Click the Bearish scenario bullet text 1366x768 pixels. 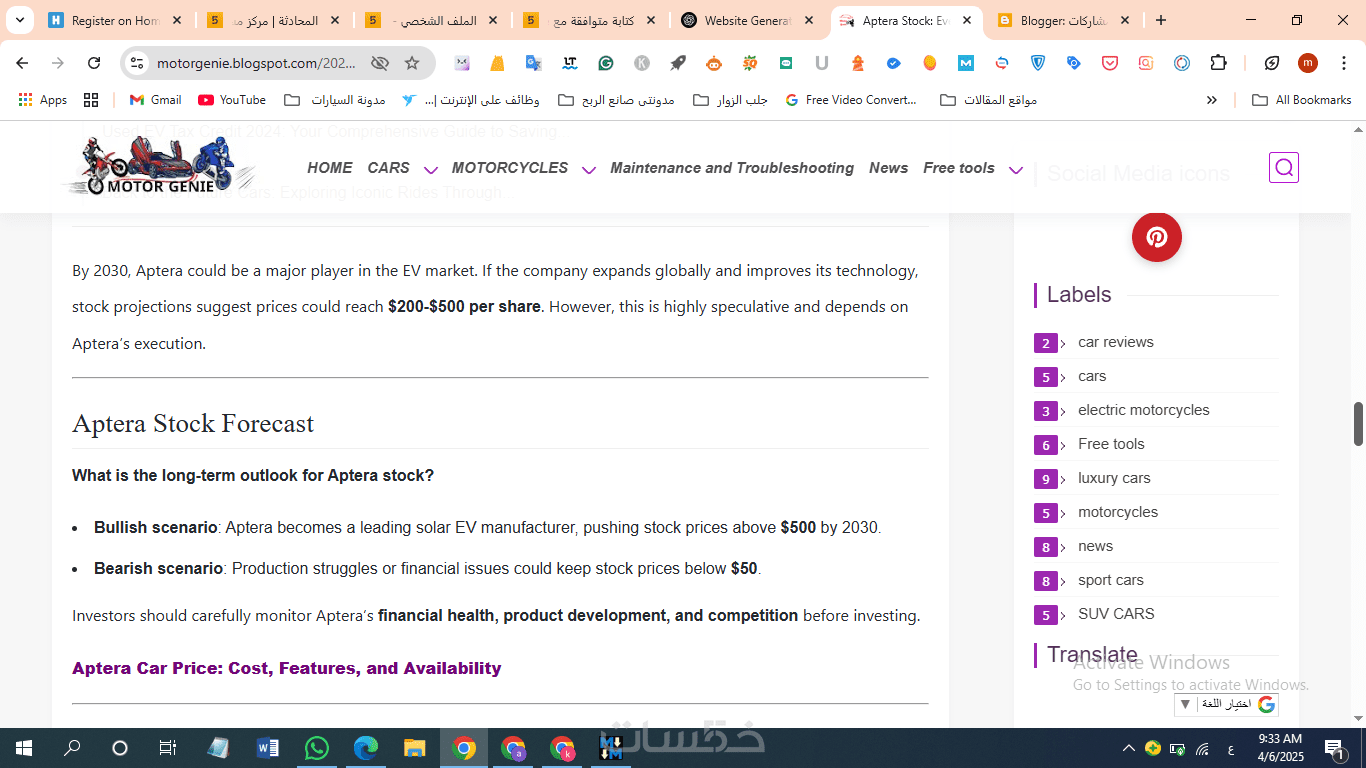428,568
